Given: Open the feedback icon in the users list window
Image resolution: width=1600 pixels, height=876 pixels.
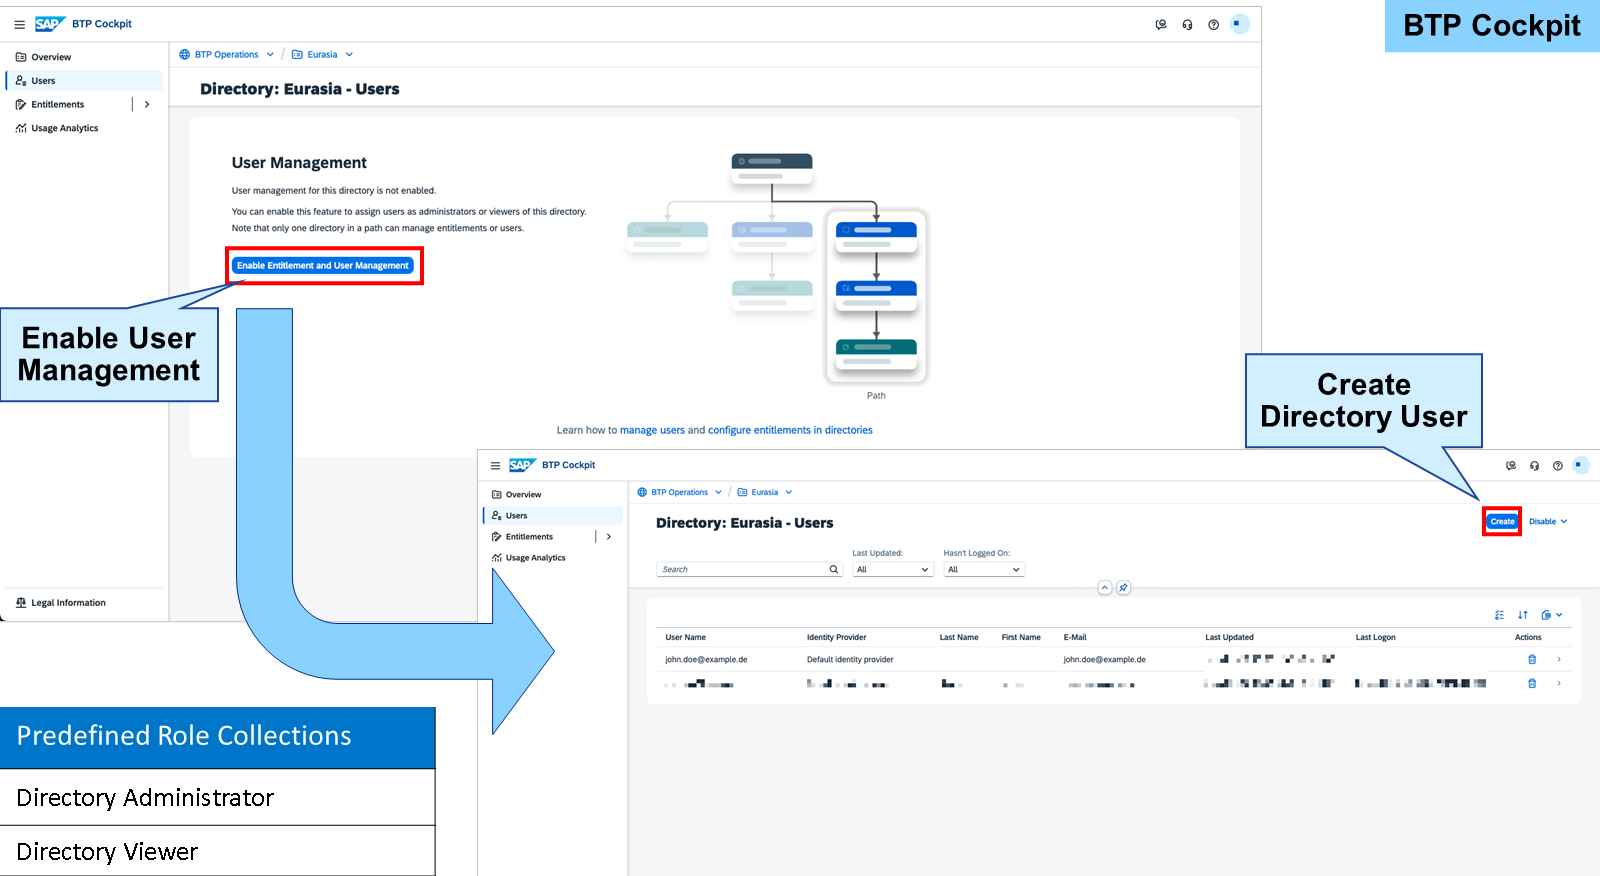Looking at the screenshot, I should tap(1511, 466).
